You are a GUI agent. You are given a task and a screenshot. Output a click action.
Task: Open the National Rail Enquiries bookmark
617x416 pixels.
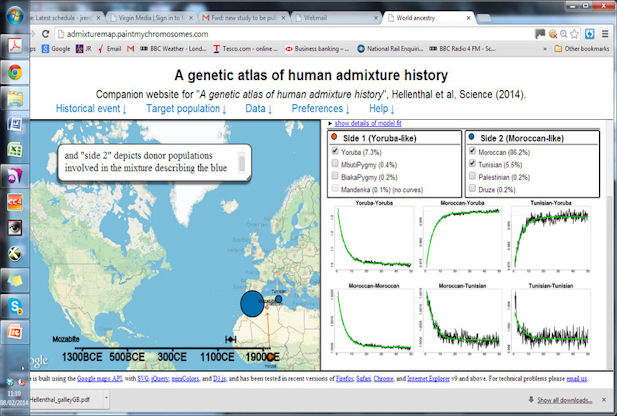[x=390, y=49]
